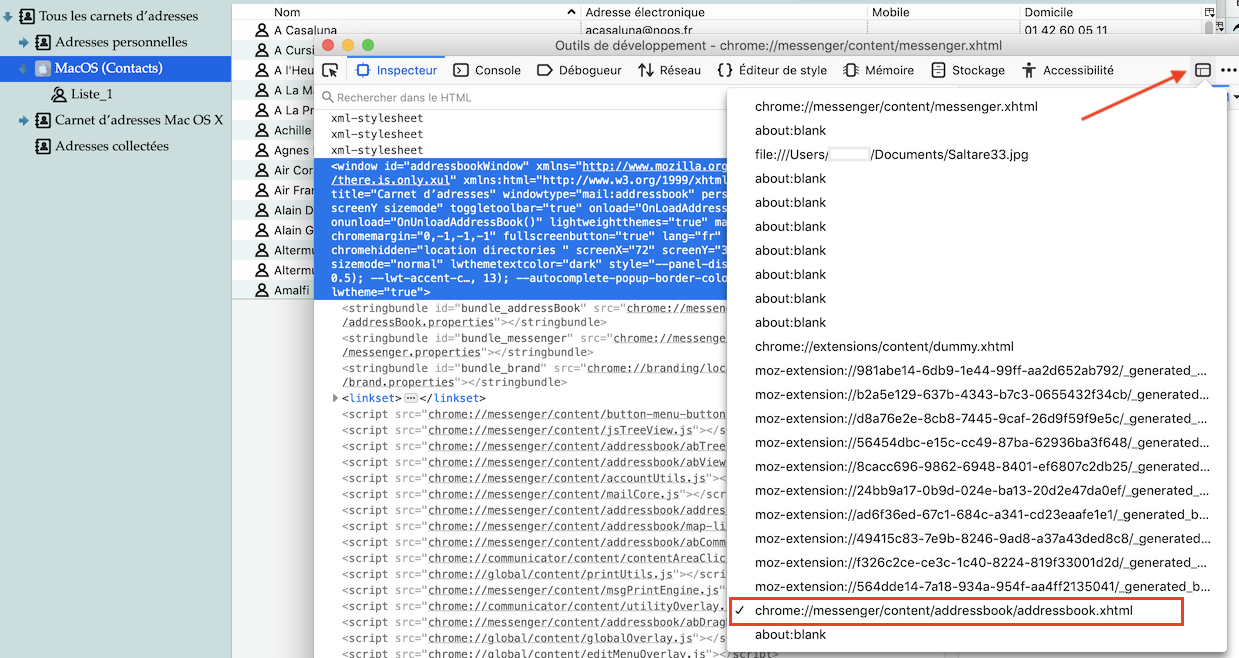Select Adresses collectées address book
Viewport: 1239px width, 658px height.
(x=112, y=146)
